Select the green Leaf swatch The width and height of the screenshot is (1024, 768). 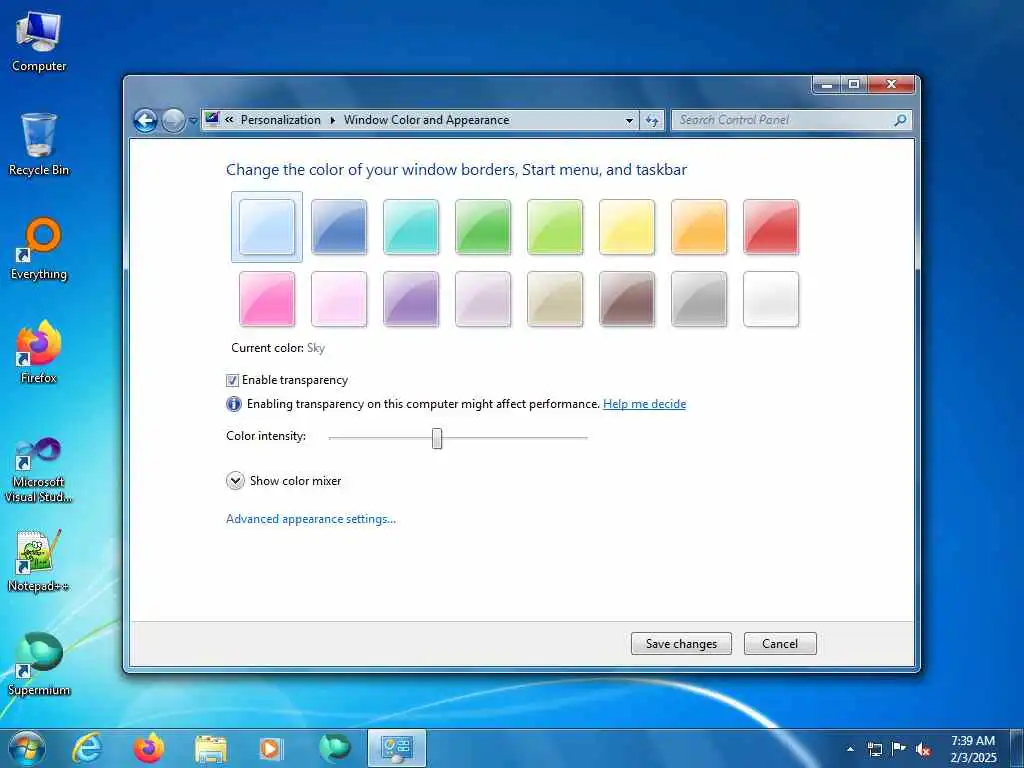483,227
